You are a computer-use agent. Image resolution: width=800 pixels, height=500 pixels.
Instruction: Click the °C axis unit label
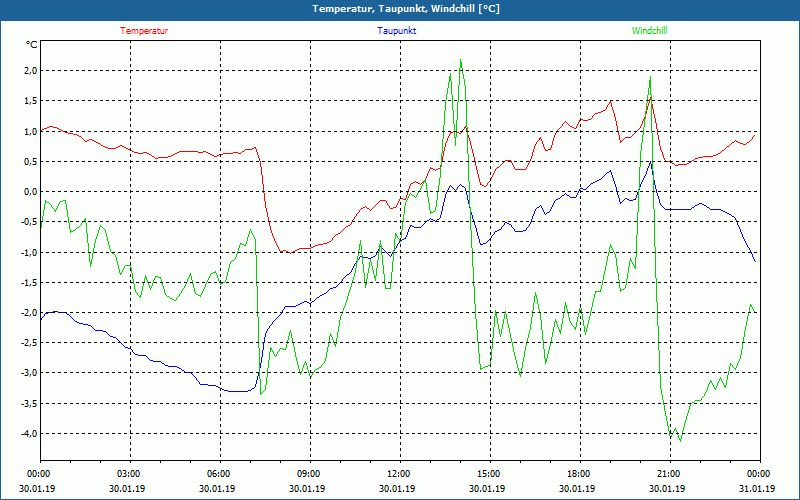tap(32, 45)
